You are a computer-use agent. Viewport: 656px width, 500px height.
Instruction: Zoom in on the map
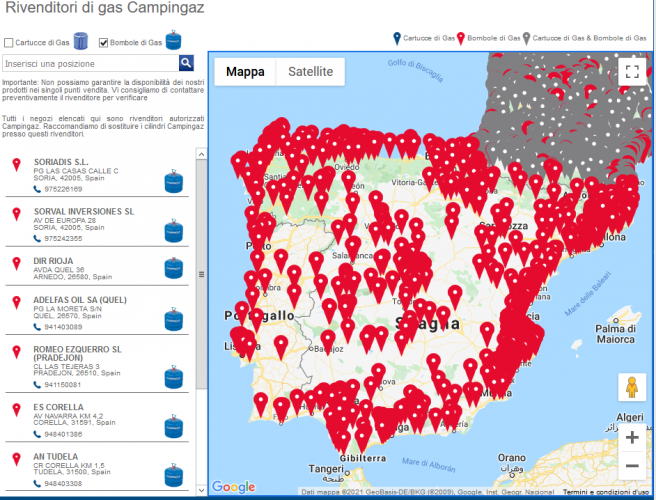[631, 437]
